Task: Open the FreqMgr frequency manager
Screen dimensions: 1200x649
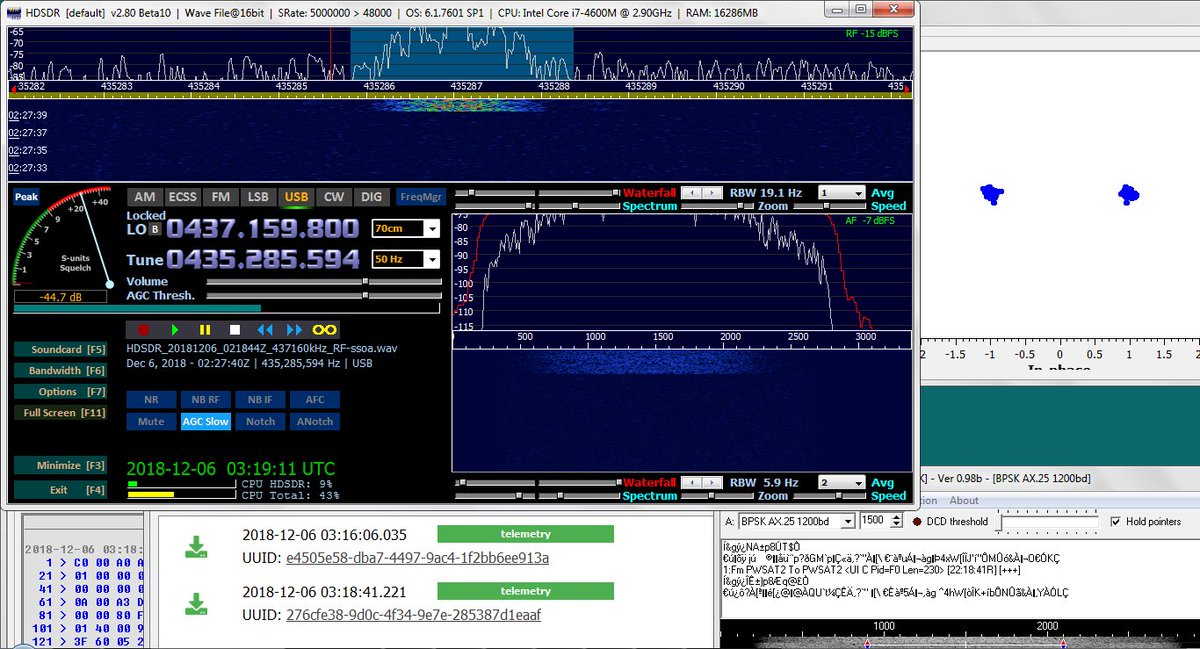Action: pos(421,197)
